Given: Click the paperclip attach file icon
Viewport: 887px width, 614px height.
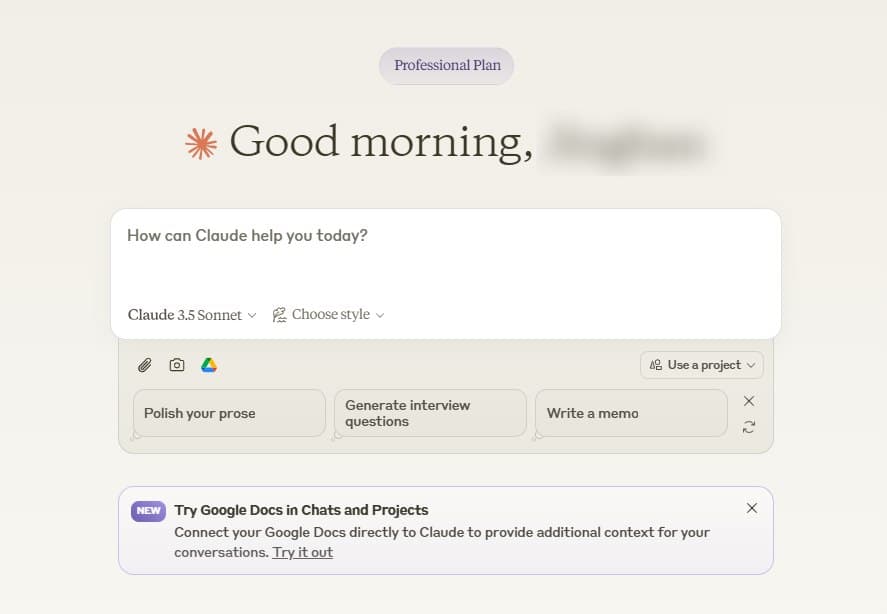Looking at the screenshot, I should tap(145, 365).
